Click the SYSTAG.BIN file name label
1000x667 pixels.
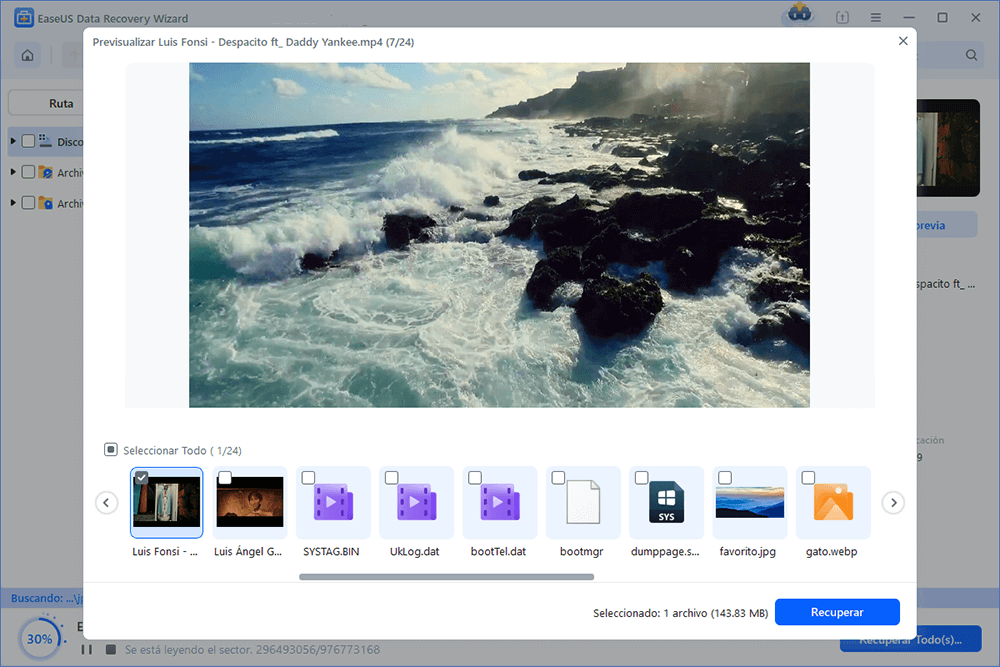tap(331, 552)
